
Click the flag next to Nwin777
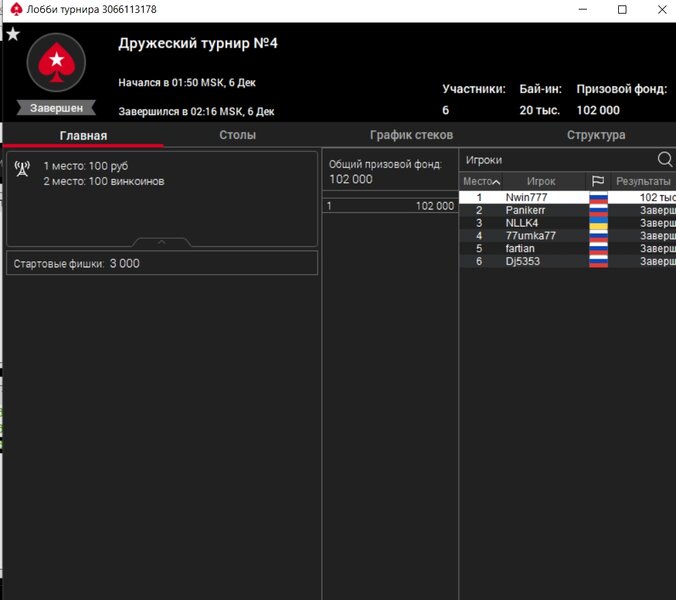[598, 198]
